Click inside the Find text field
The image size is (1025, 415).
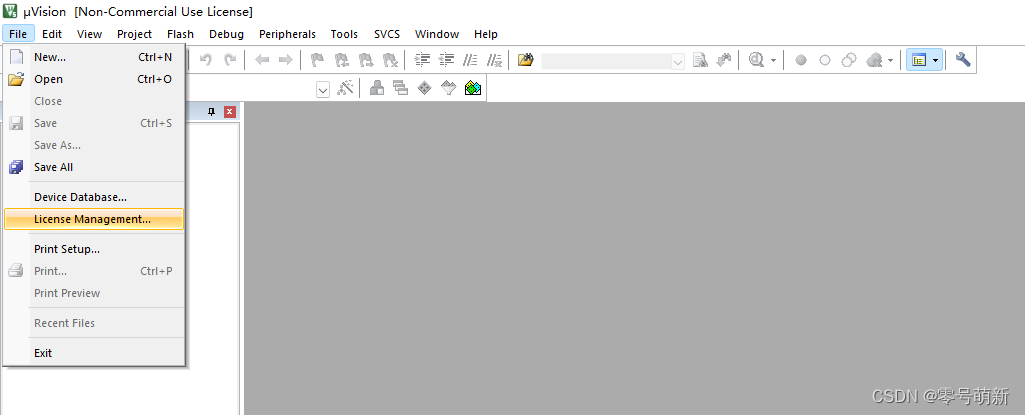607,61
